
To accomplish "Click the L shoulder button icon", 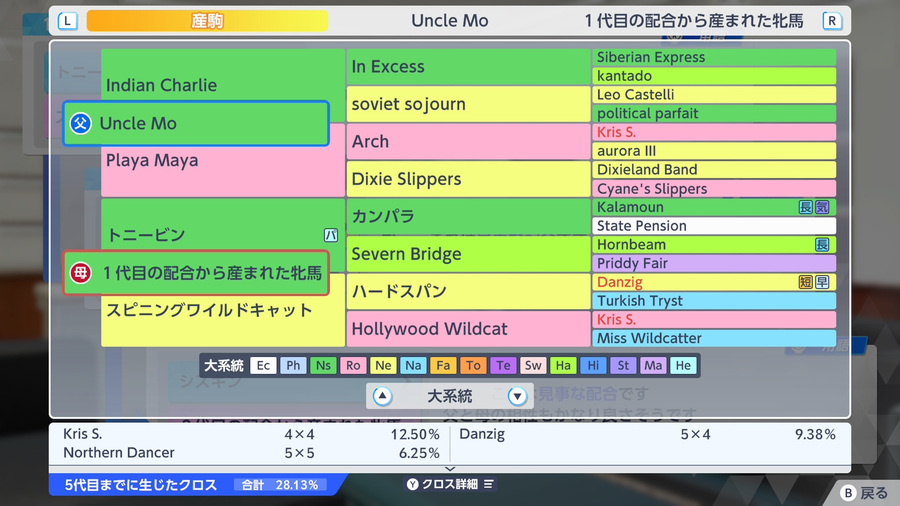I will click(68, 21).
